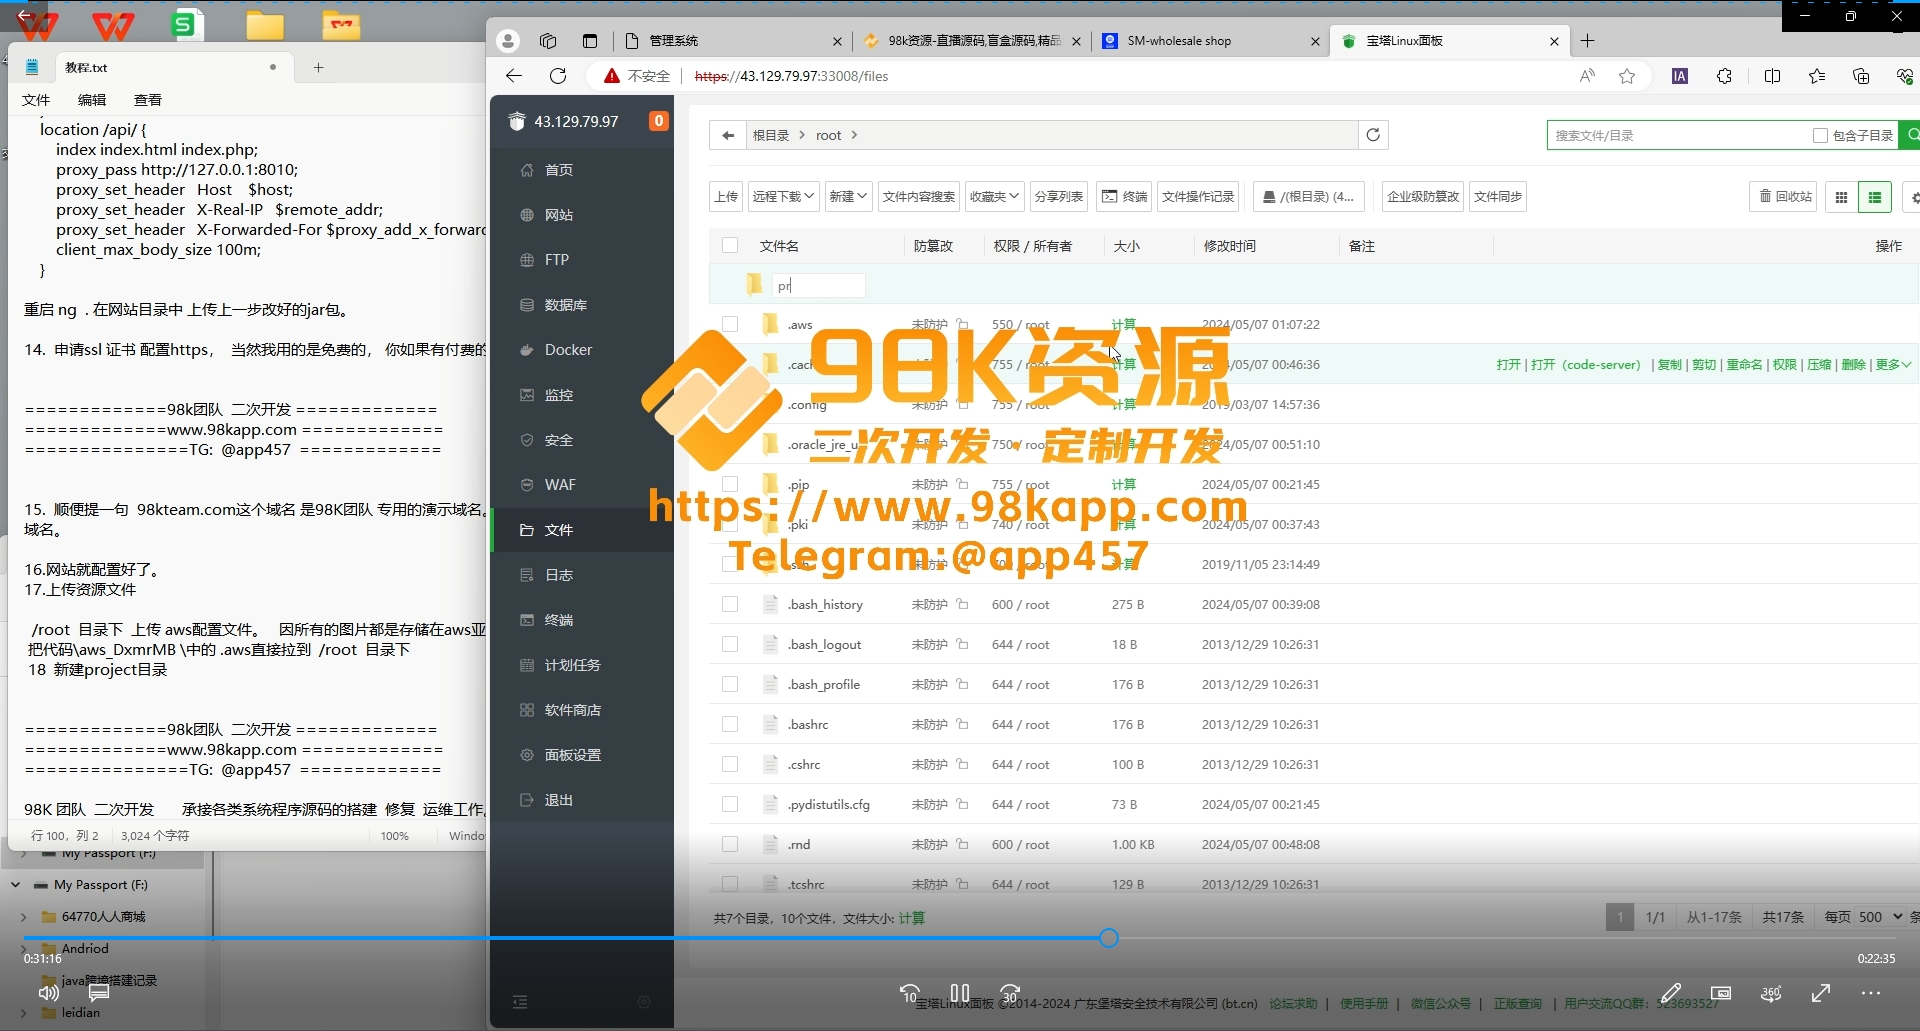Check the .bash_profile file checkbox
Image resolution: width=1920 pixels, height=1031 pixels.
coord(730,684)
